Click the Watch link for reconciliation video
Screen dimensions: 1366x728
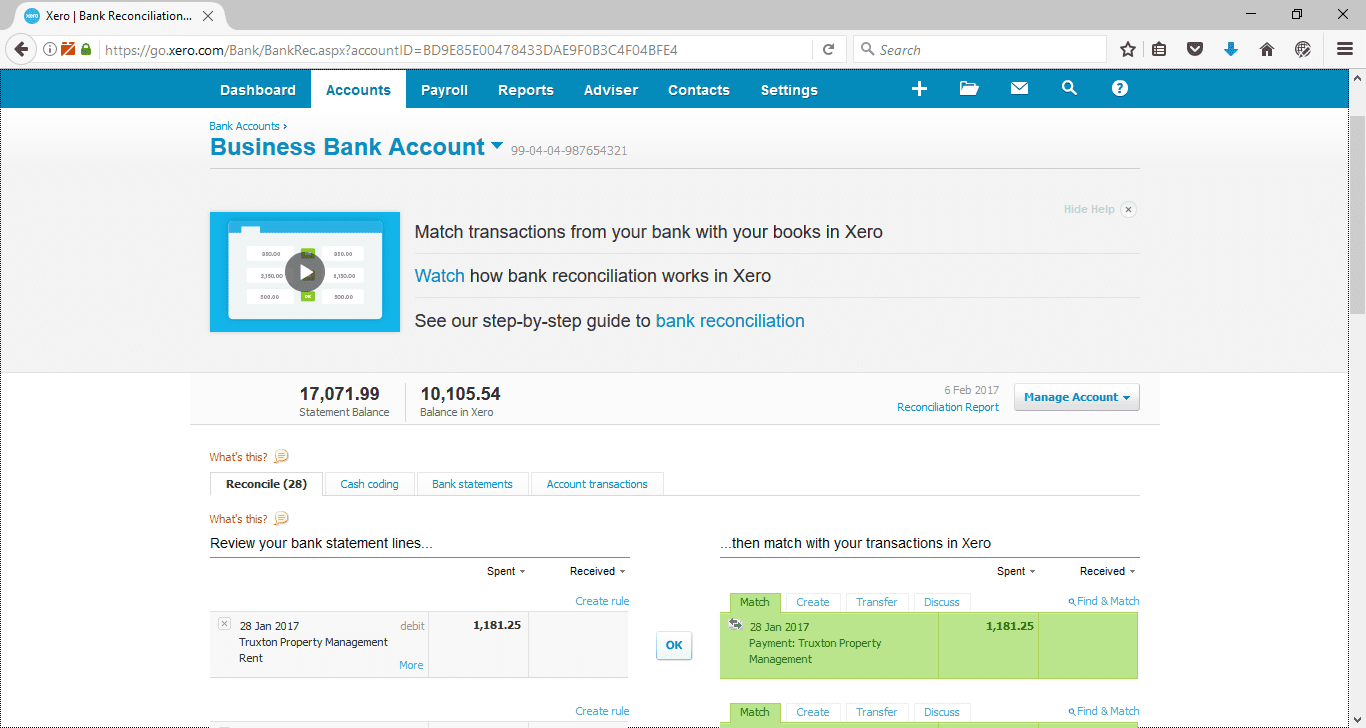click(440, 276)
